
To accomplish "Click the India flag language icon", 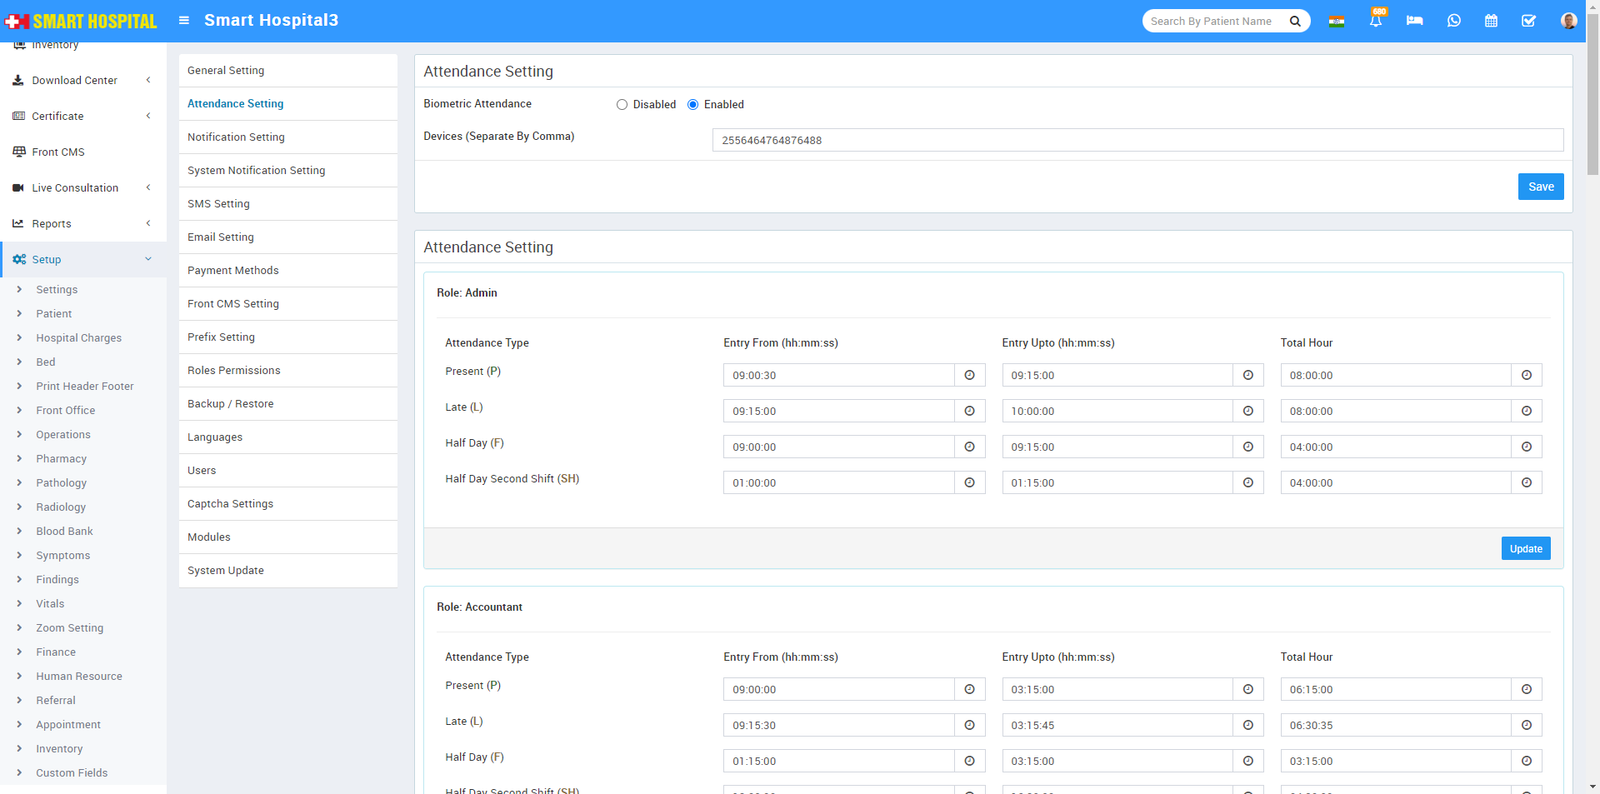I will pos(1336,21).
